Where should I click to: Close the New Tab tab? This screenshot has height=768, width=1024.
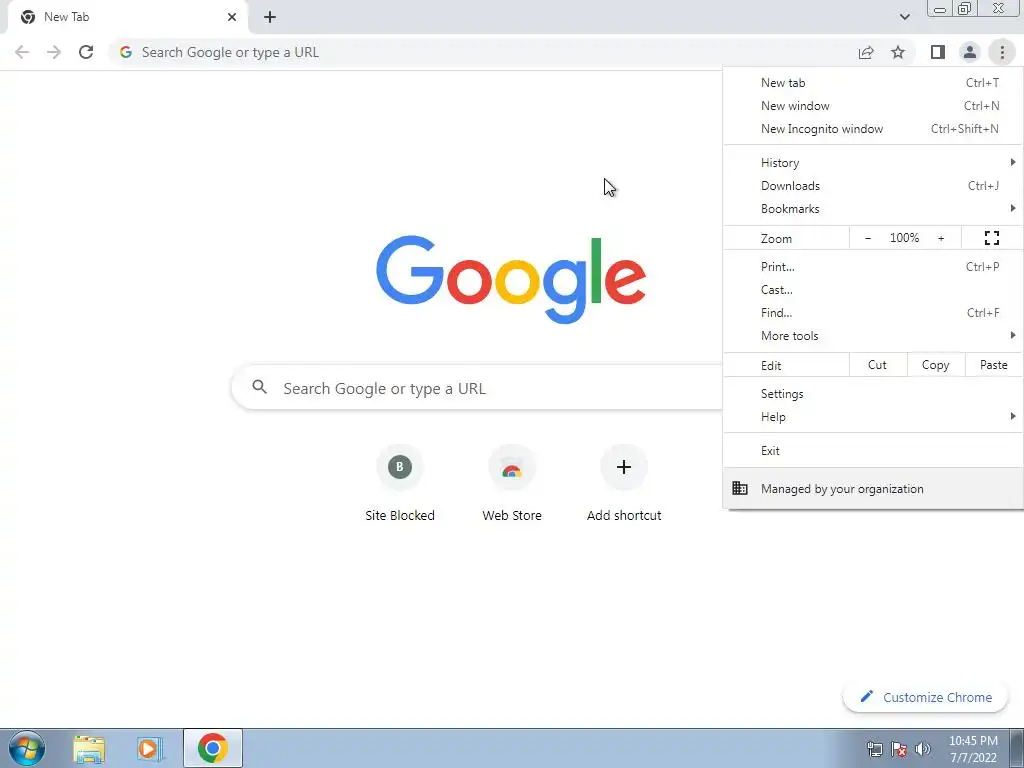click(x=232, y=17)
